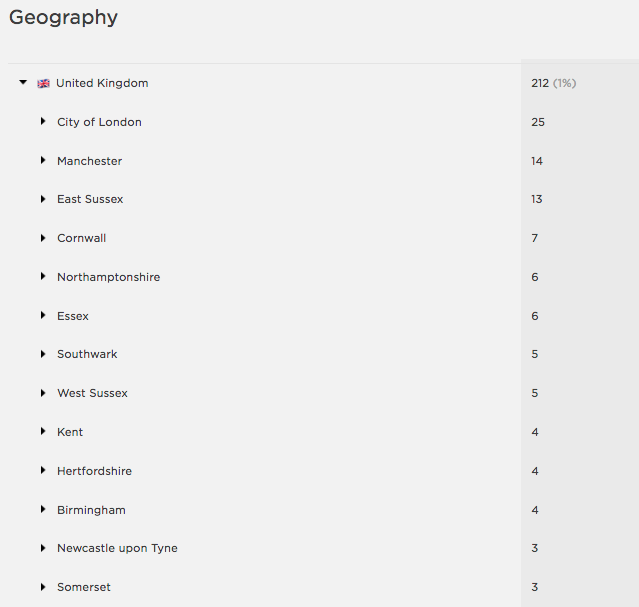
Task: Click the United Kingdom flag icon
Action: click(x=43, y=84)
